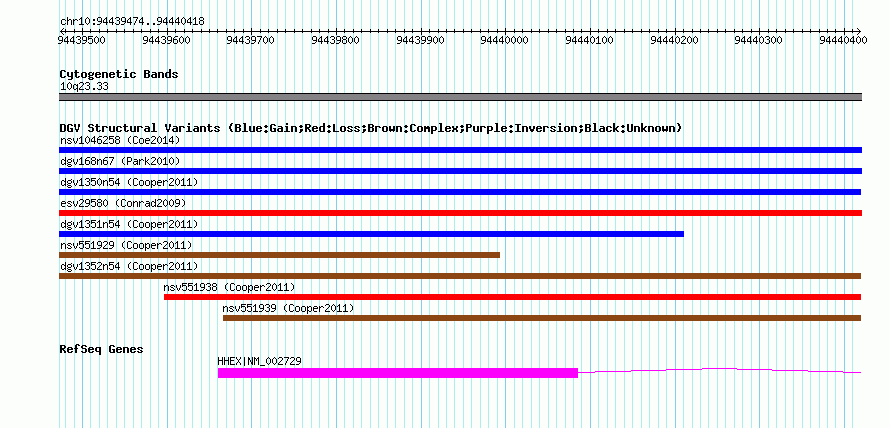890x428 pixels.
Task: Select ruler position 94440300
Action: (759, 40)
